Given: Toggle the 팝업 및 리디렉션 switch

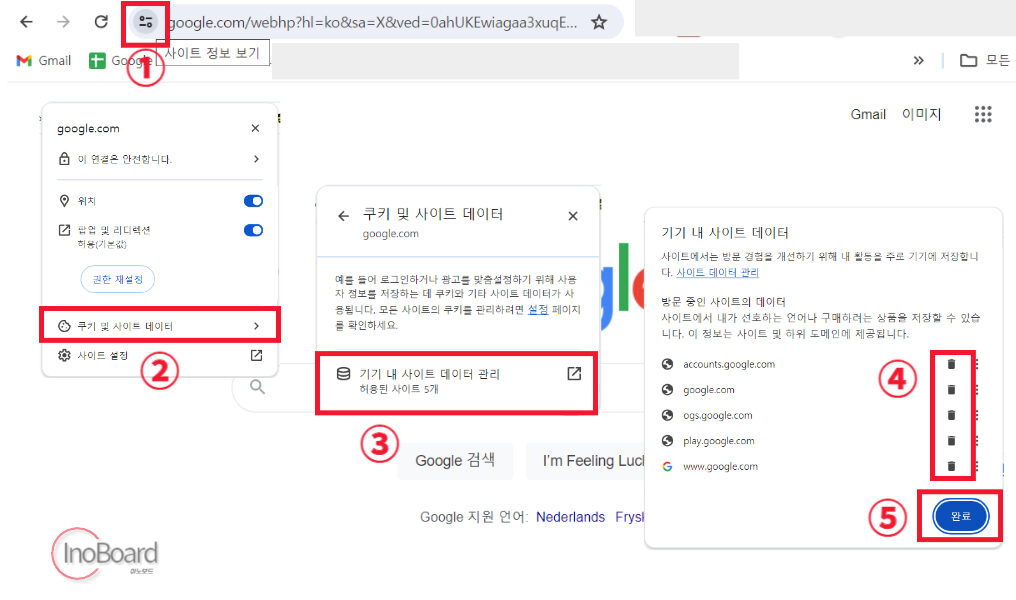Looking at the screenshot, I should [x=253, y=230].
